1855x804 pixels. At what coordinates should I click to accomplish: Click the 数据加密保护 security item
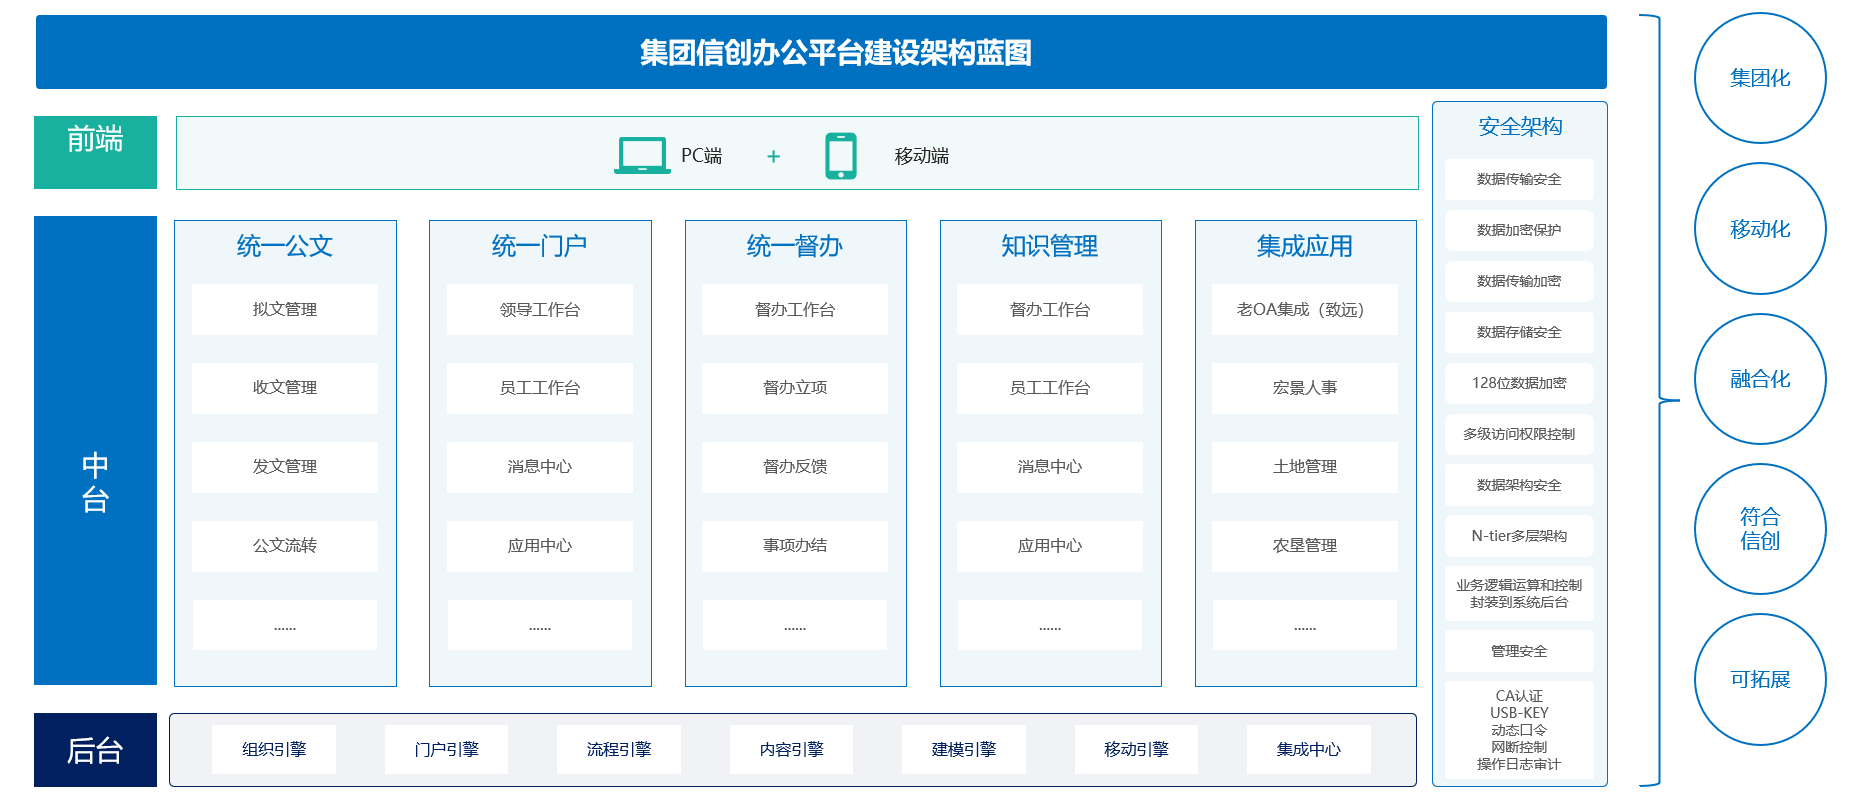tap(1519, 231)
